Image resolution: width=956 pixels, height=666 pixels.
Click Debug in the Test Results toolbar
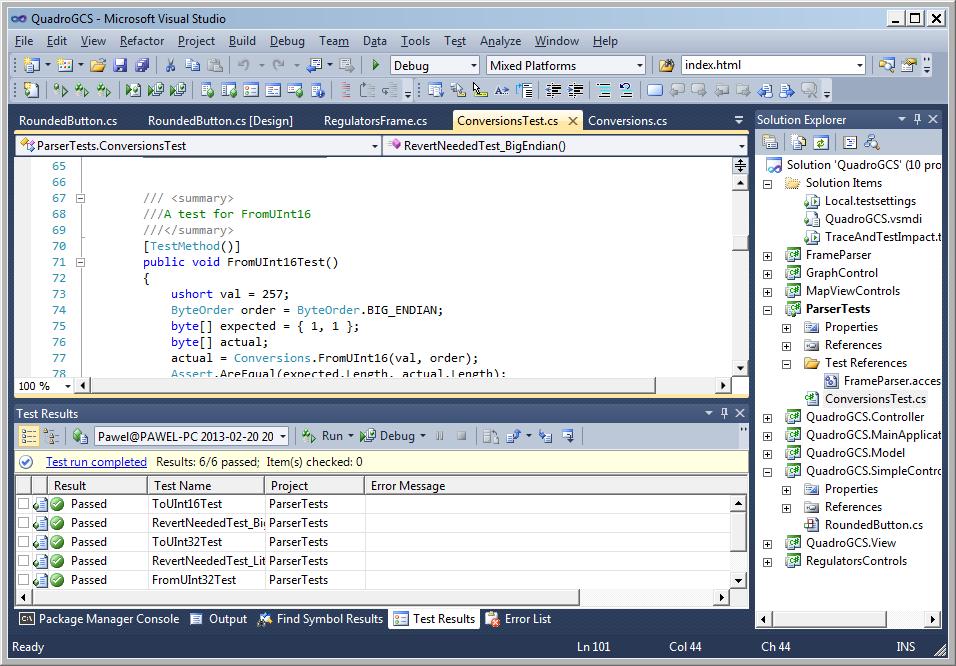(388, 436)
